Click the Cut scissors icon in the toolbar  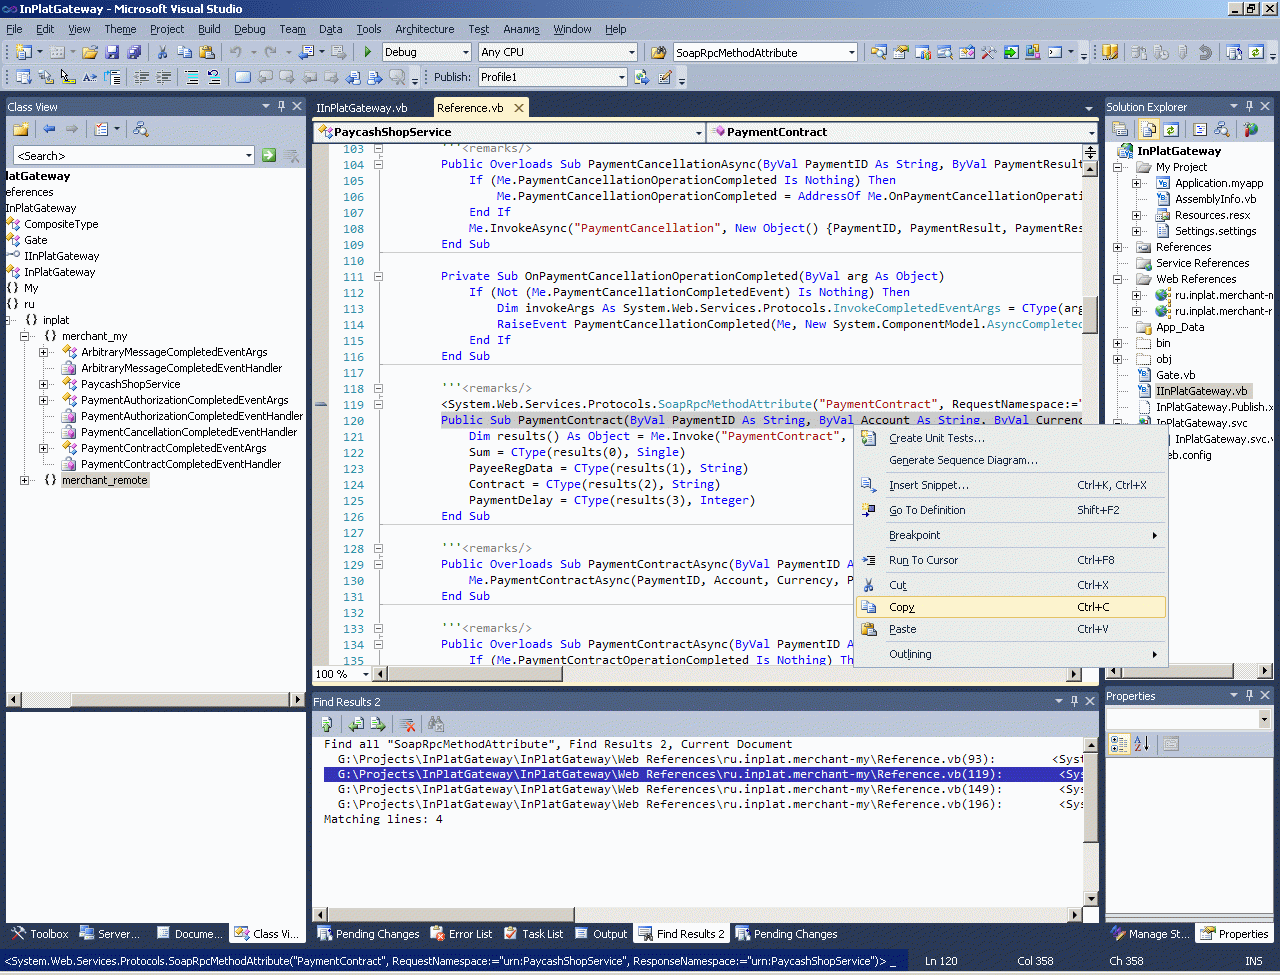(163, 52)
